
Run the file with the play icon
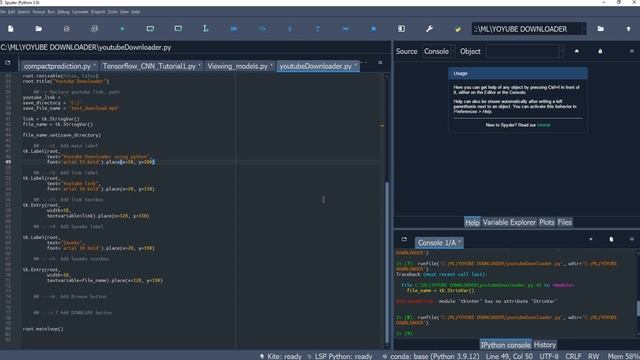[x=122, y=29]
